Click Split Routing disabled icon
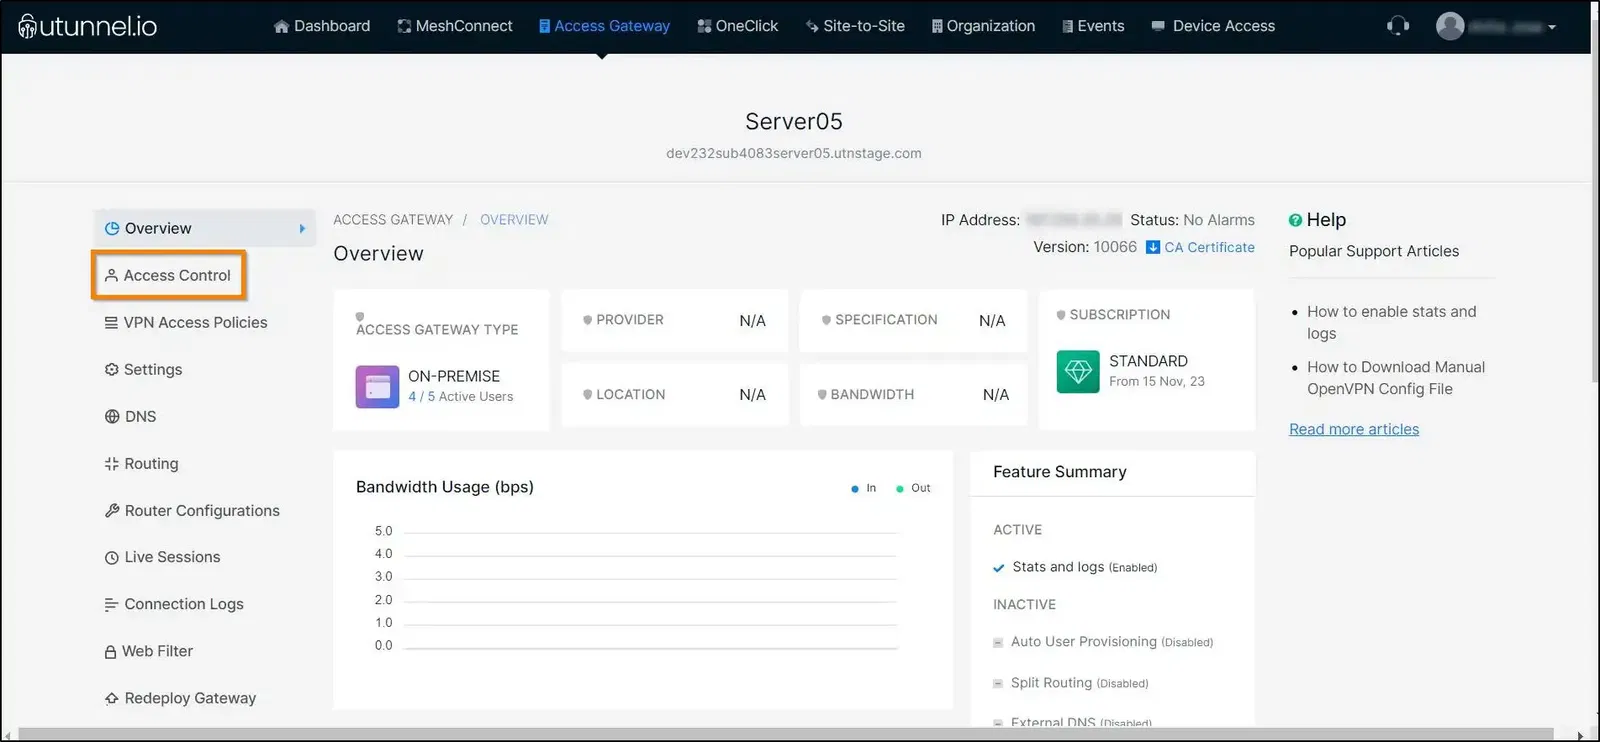 (x=998, y=684)
